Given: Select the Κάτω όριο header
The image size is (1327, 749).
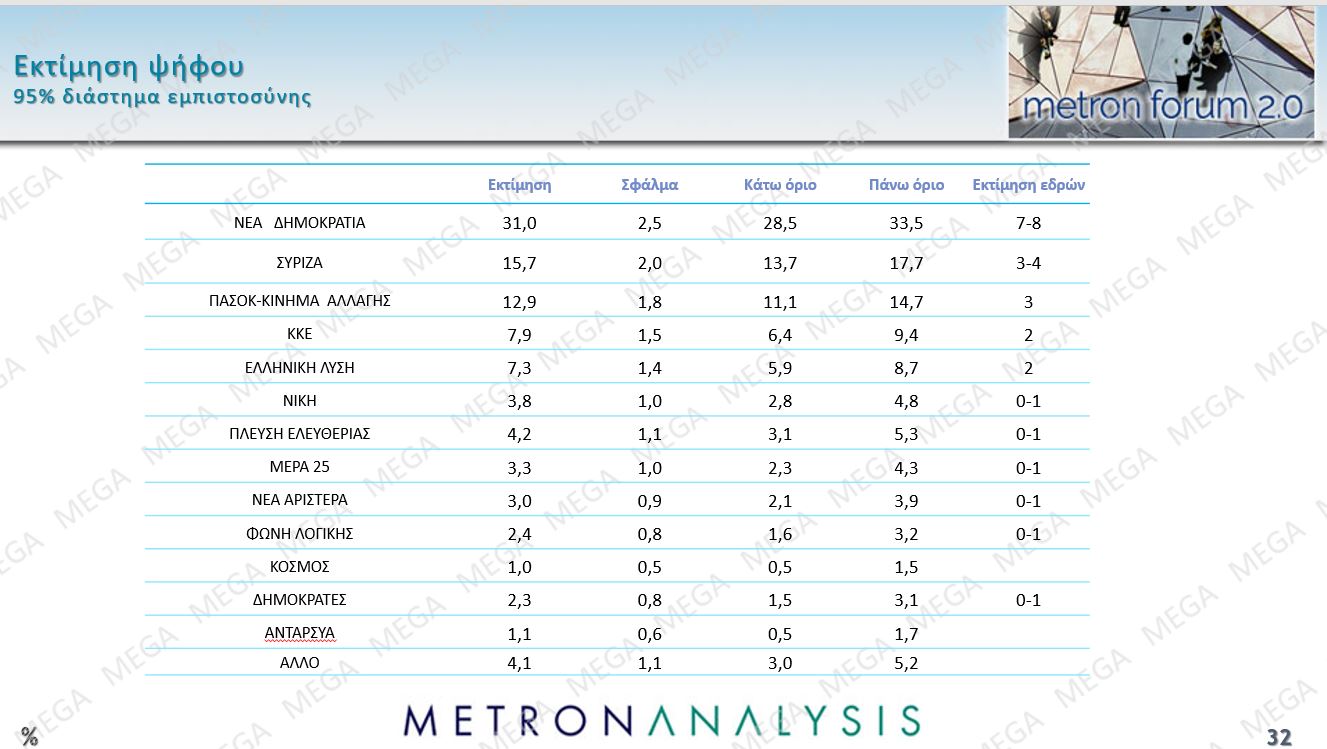Looking at the screenshot, I should pyautogui.click(x=779, y=184).
